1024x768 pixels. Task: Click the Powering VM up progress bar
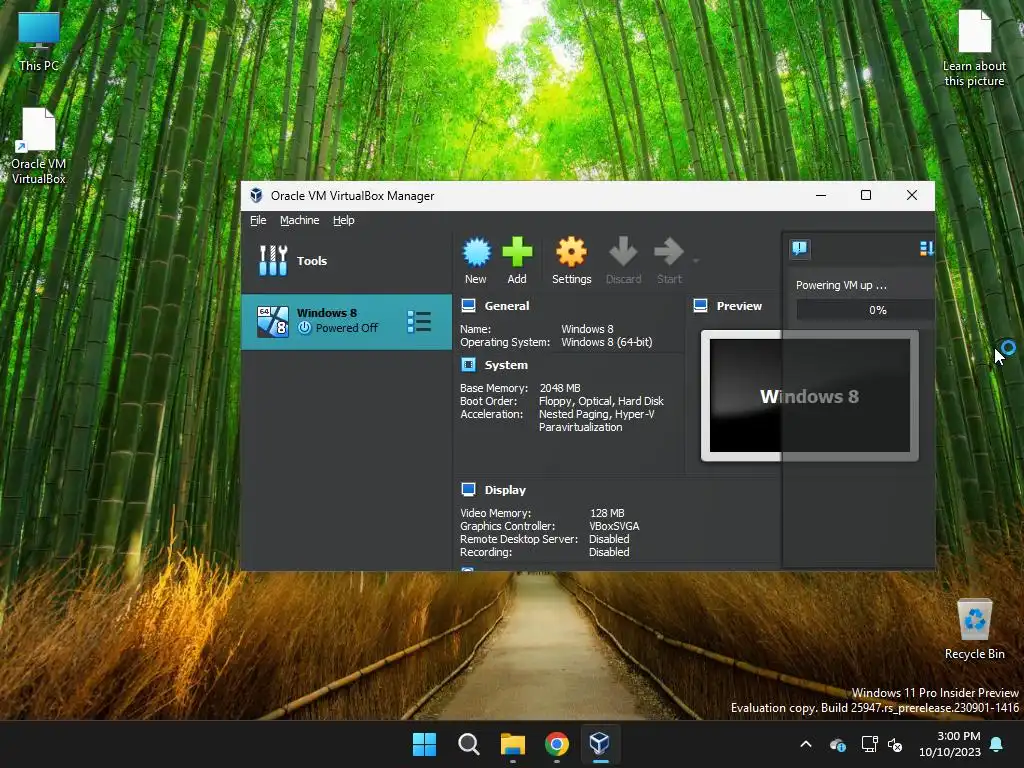pos(865,310)
